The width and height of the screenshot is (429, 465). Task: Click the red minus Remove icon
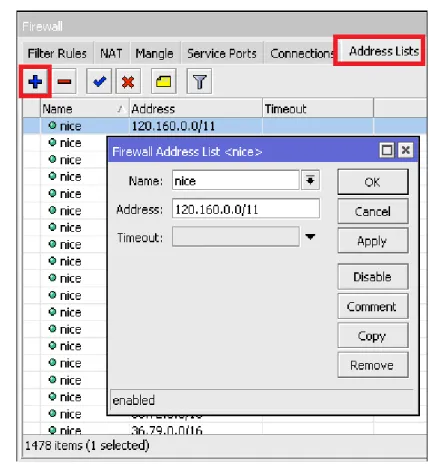[x=64, y=81]
